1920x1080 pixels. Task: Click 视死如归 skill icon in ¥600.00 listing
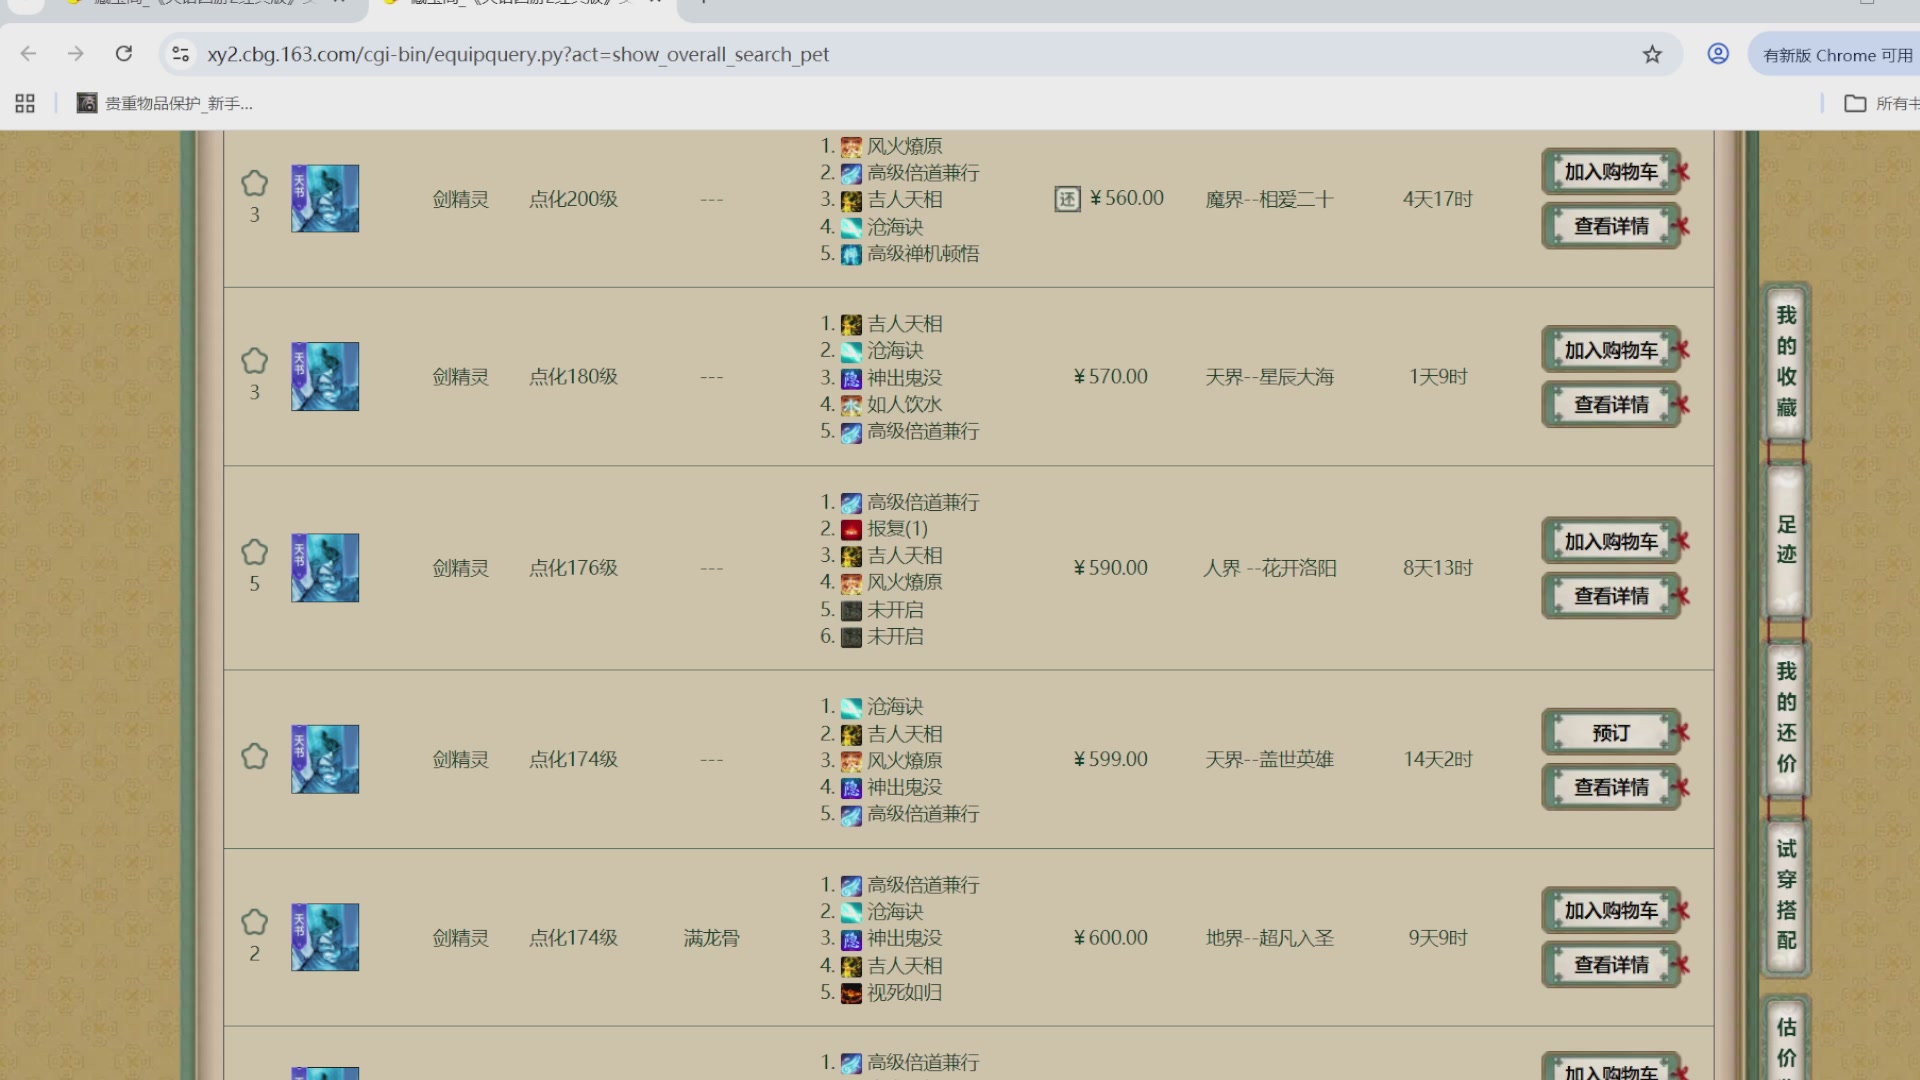click(x=851, y=993)
